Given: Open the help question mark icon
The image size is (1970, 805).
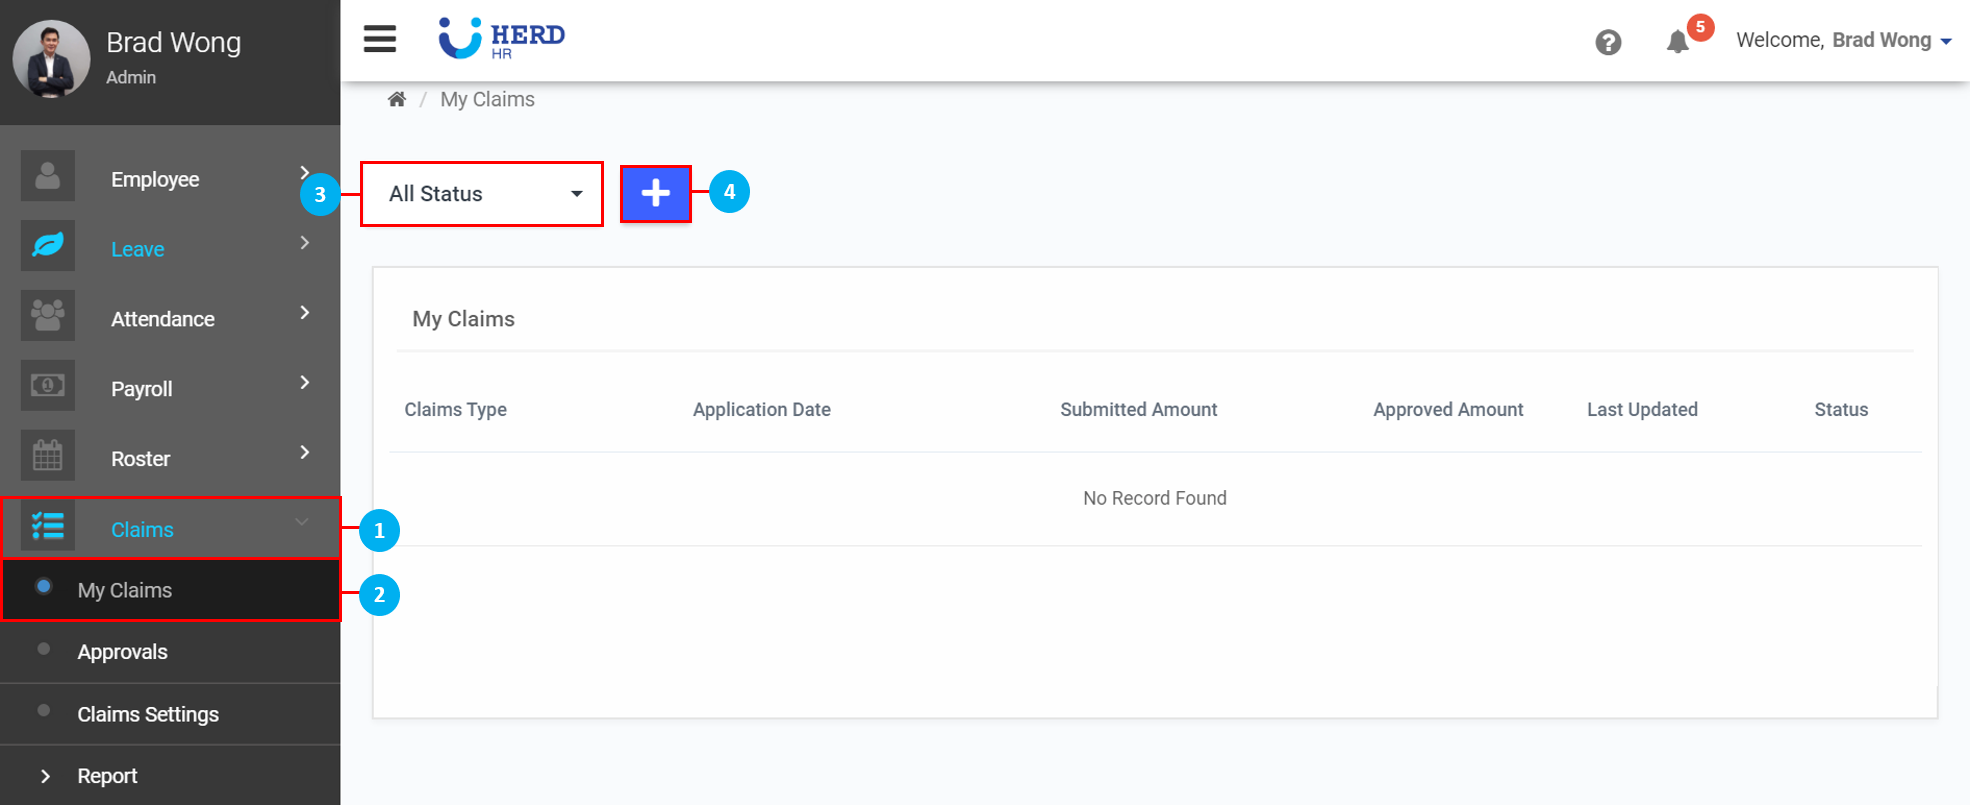Looking at the screenshot, I should coord(1608,42).
